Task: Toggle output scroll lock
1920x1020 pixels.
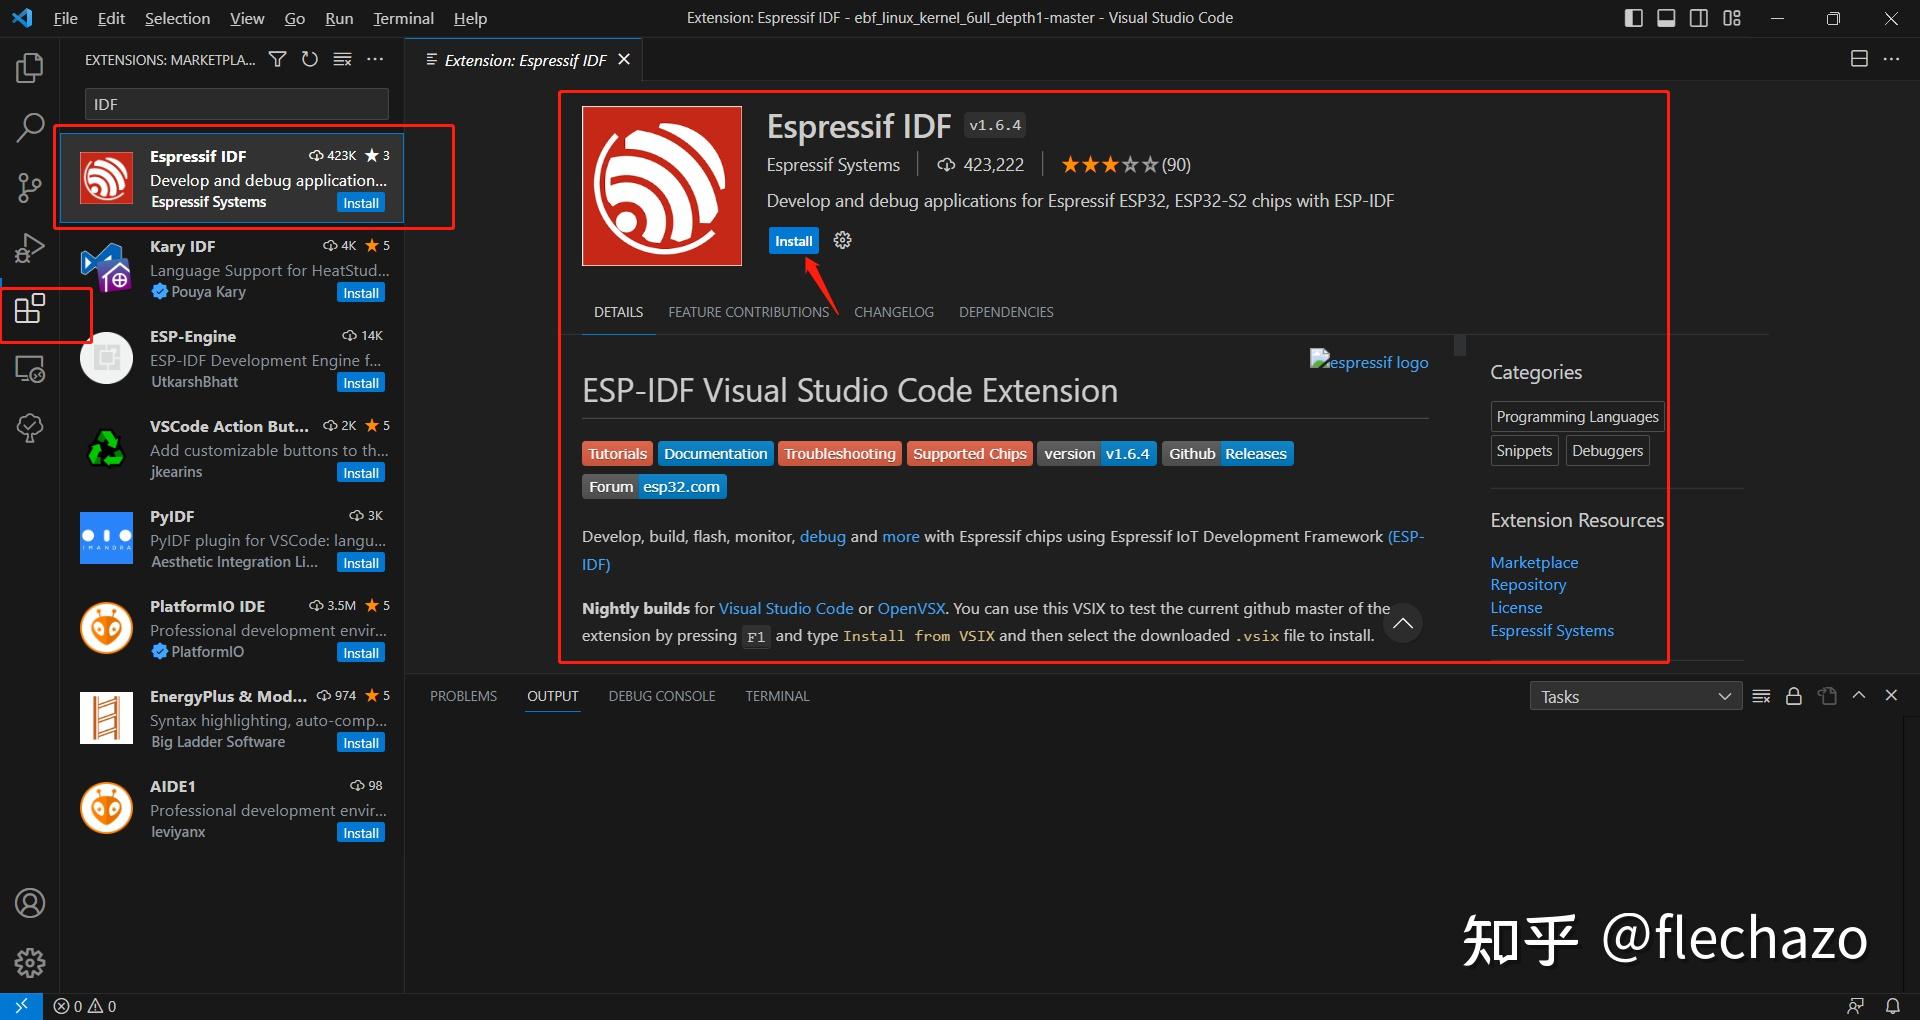Action: coord(1794,696)
